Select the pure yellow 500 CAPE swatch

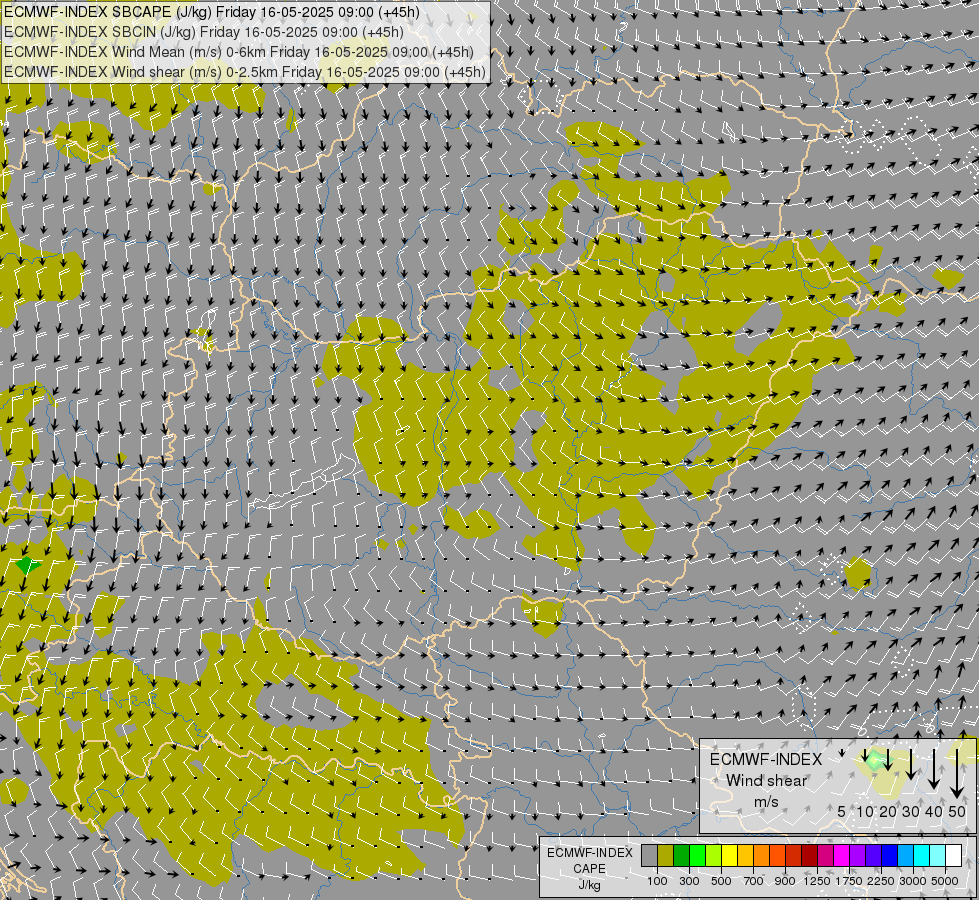730,855
